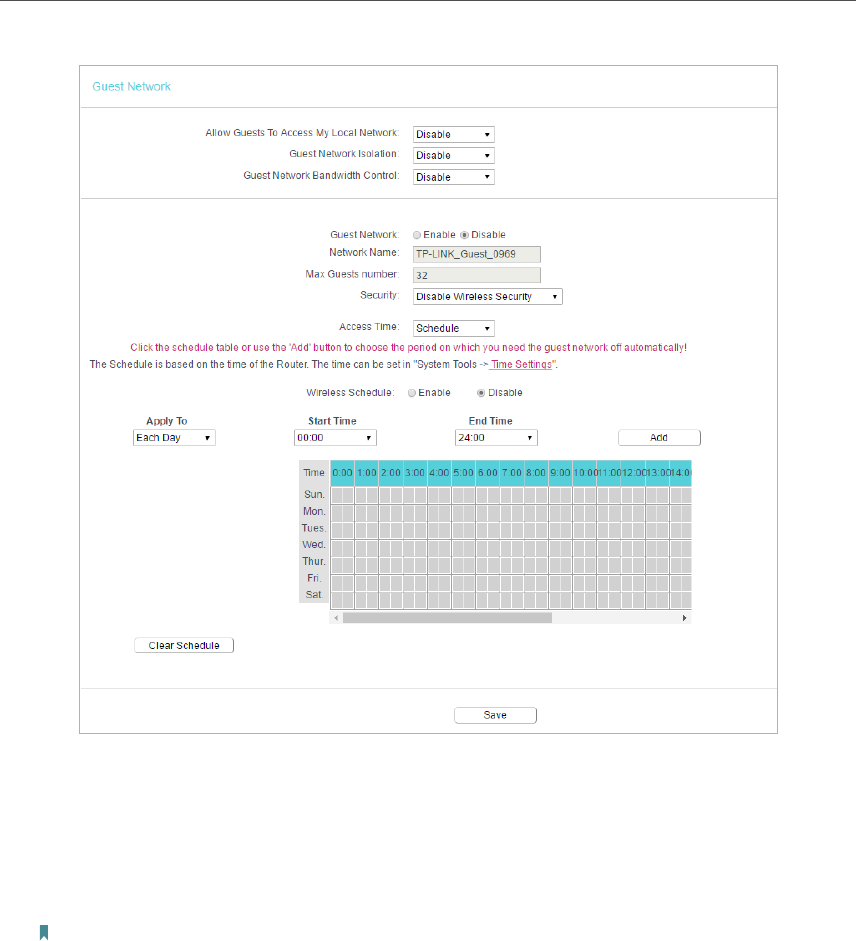856x941 pixels.
Task: Open the Access Time Schedule dropdown
Action: coord(453,328)
